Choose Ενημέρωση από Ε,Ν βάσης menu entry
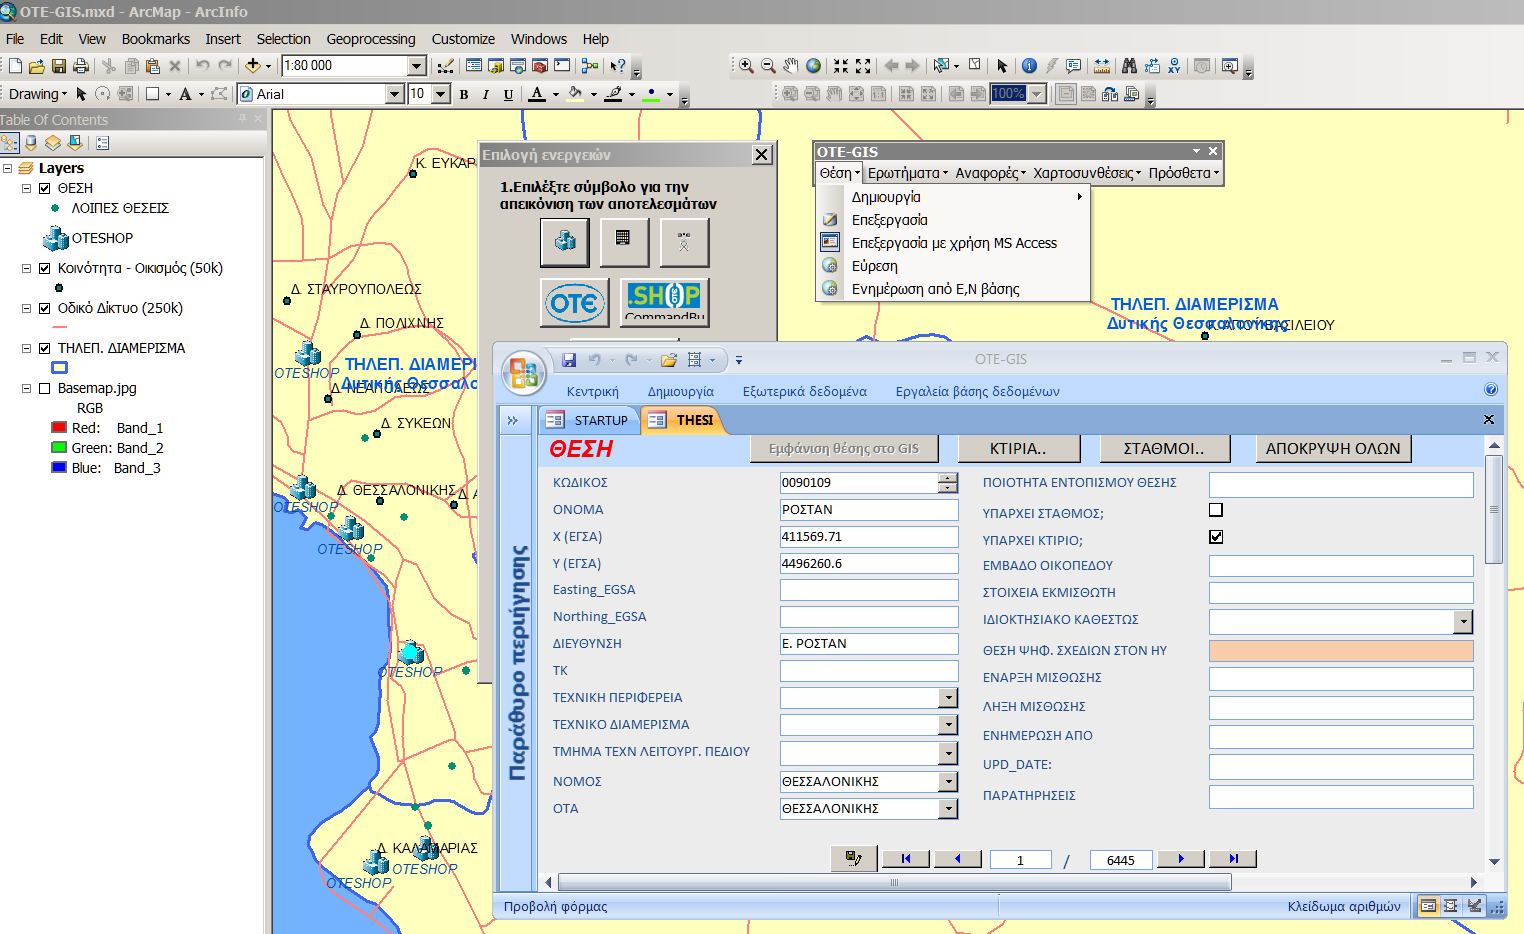The image size is (1524, 934). click(935, 289)
